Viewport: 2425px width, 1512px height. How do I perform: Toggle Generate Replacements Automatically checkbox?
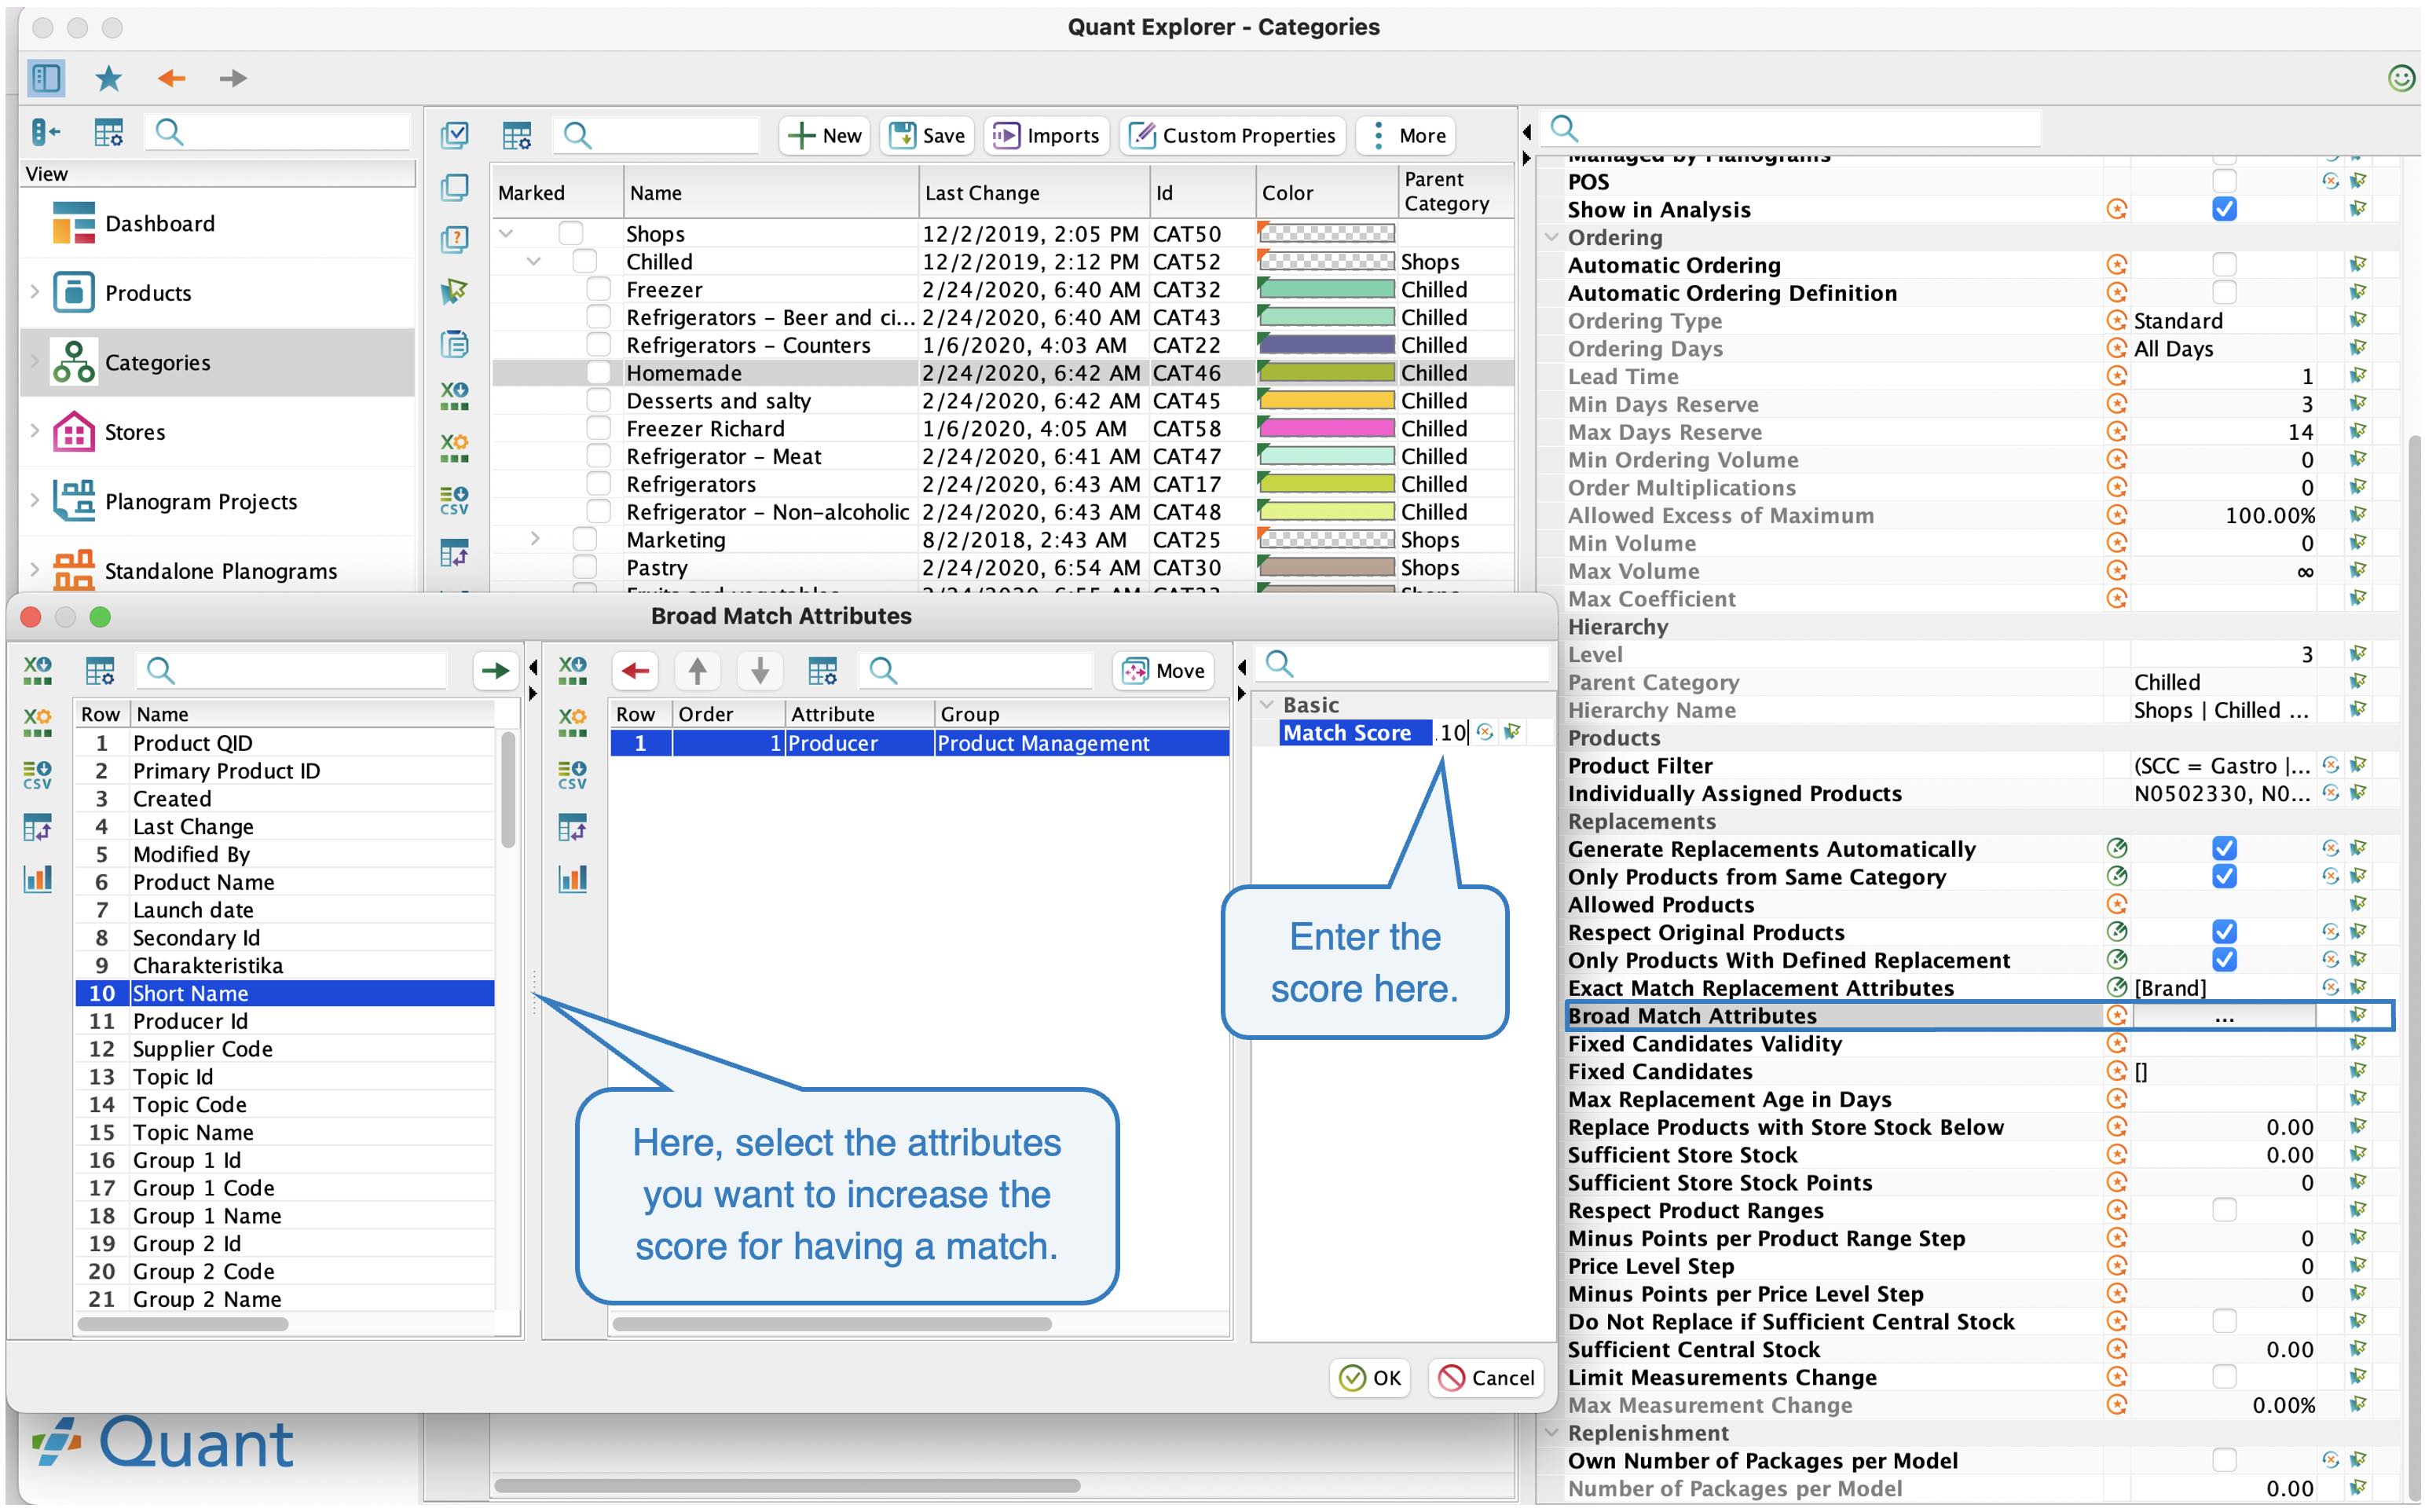[2224, 848]
